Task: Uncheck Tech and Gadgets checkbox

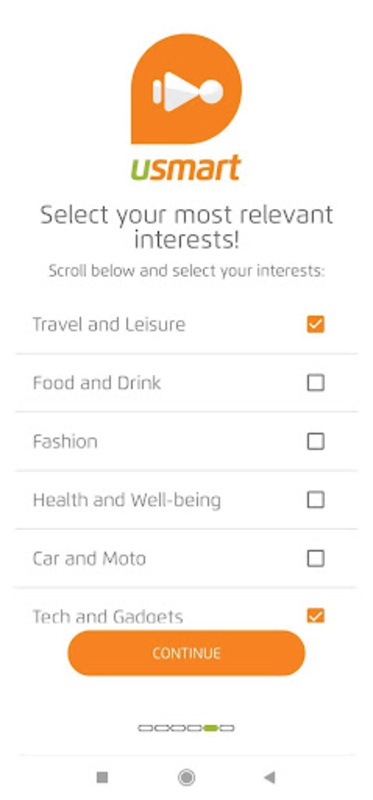Action: [x=315, y=616]
